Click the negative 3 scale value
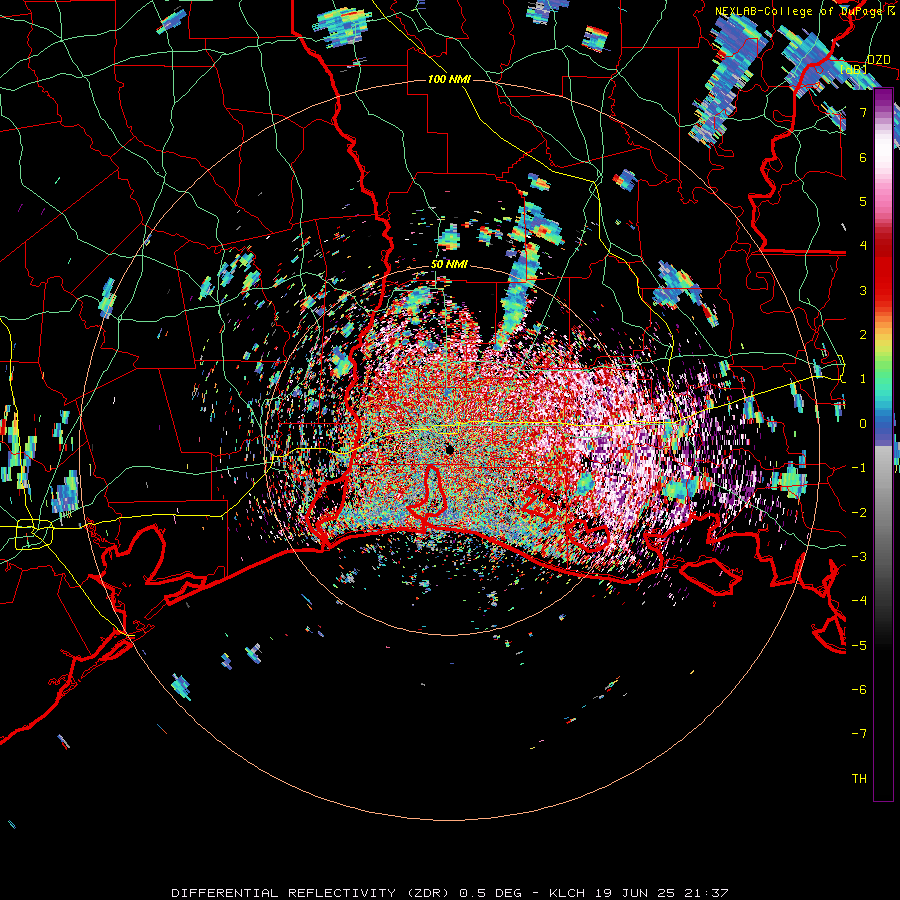The width and height of the screenshot is (900, 900). pos(859,557)
